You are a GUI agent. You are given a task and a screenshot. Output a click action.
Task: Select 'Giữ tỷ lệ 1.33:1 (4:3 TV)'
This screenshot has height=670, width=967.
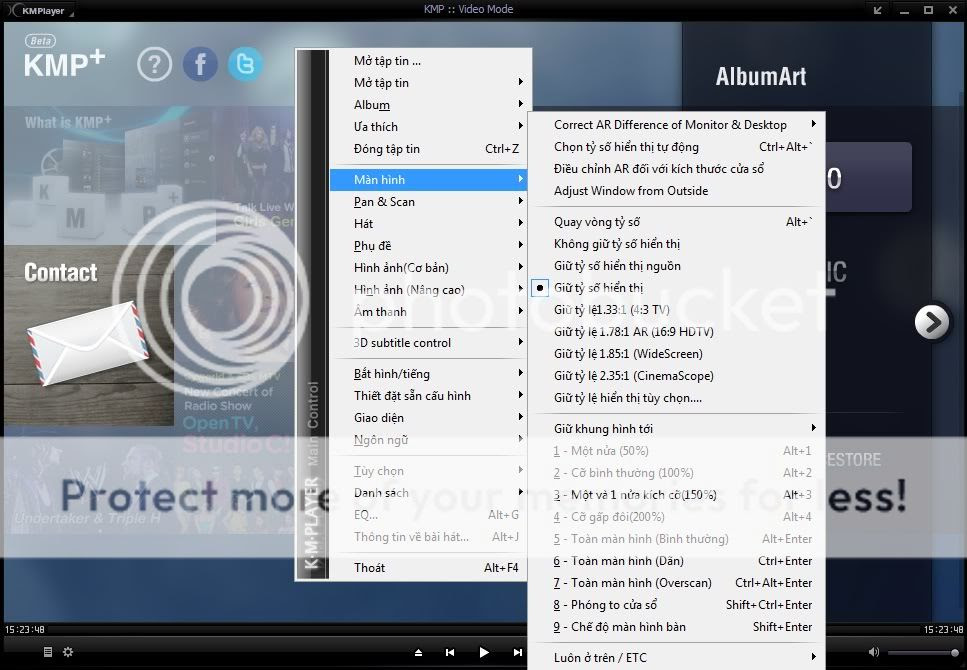point(678,310)
